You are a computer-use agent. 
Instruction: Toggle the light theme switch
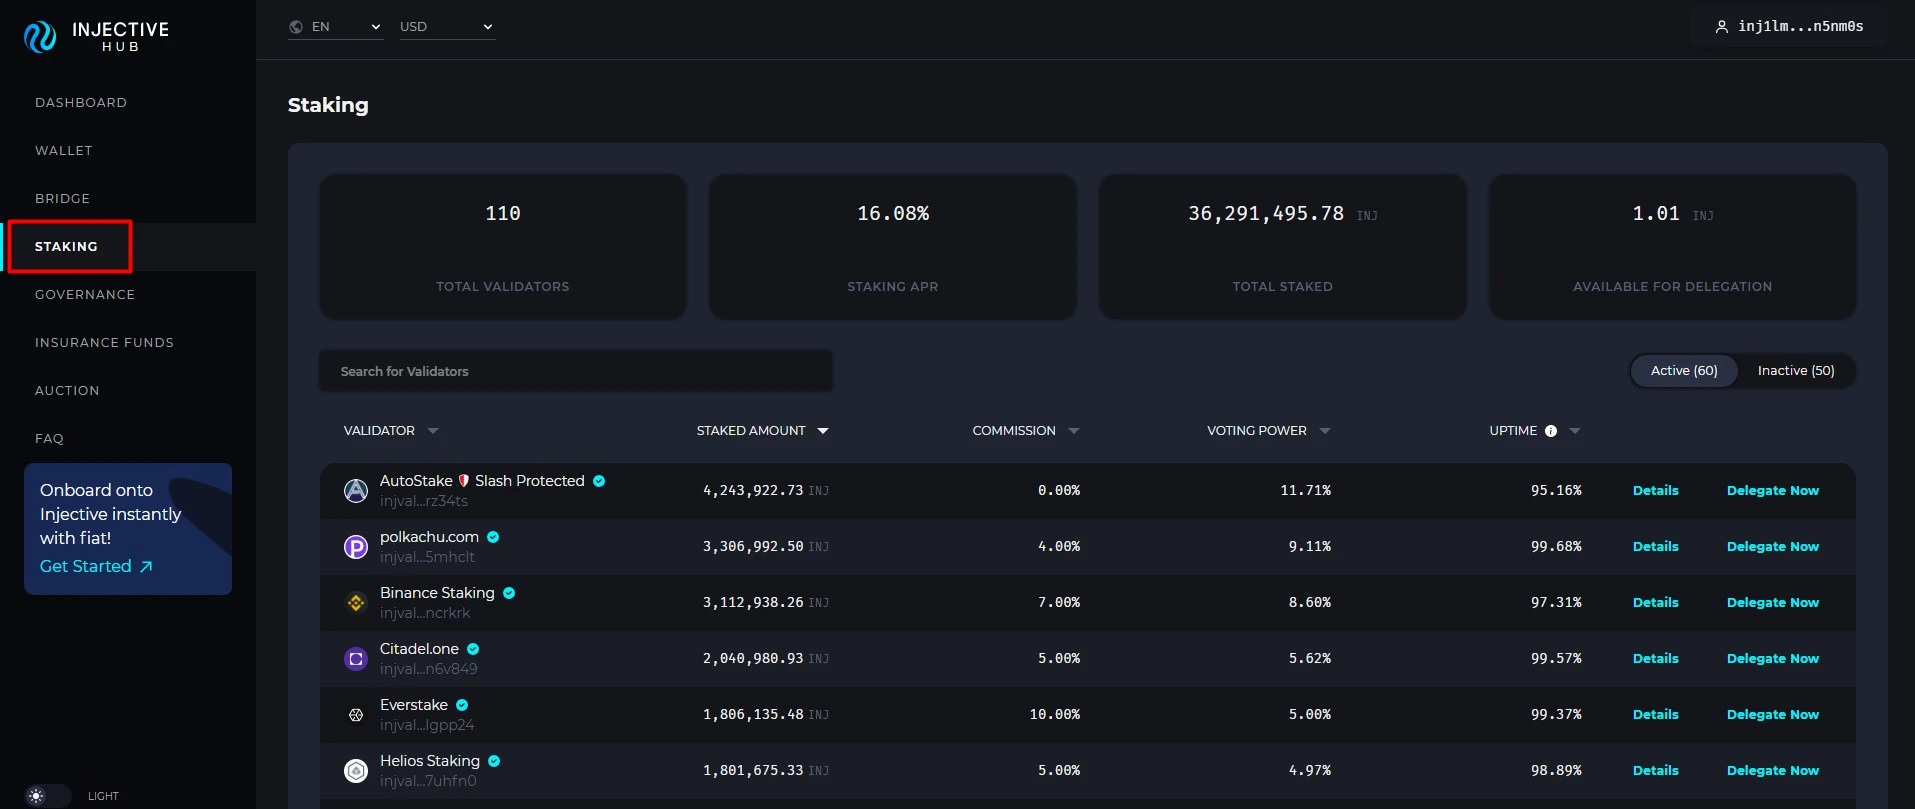[x=47, y=796]
